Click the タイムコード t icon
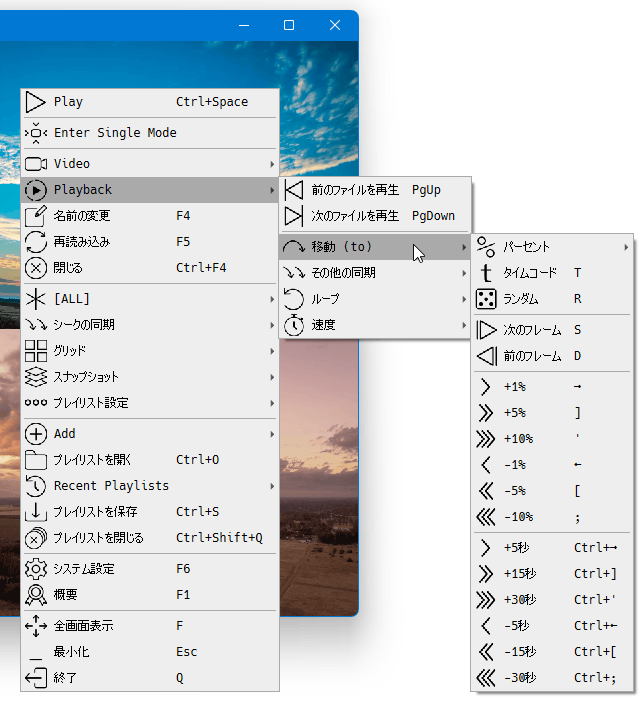Image resolution: width=644 pixels, height=704 pixels. tap(485, 273)
